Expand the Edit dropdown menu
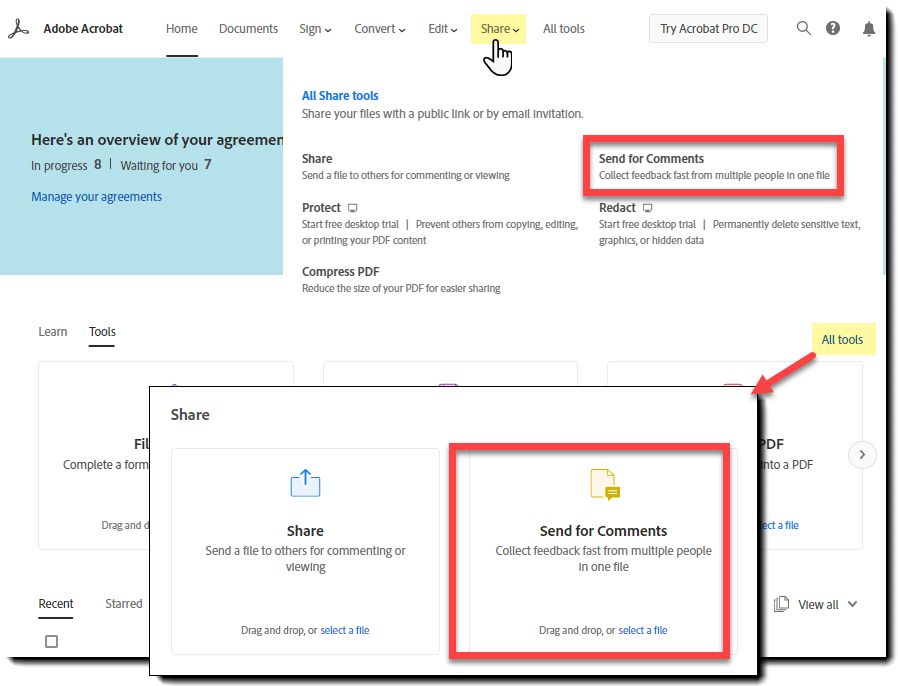The height and width of the screenshot is (686, 898). point(443,29)
